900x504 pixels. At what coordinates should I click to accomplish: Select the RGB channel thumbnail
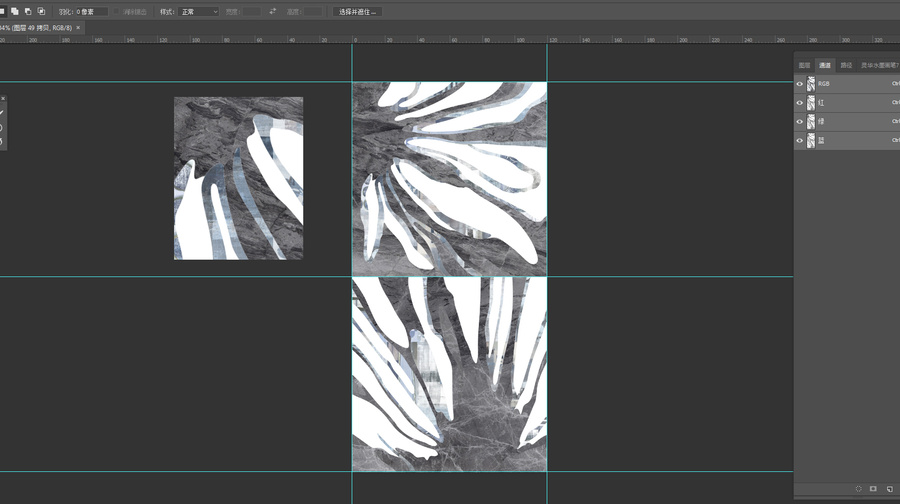810,84
